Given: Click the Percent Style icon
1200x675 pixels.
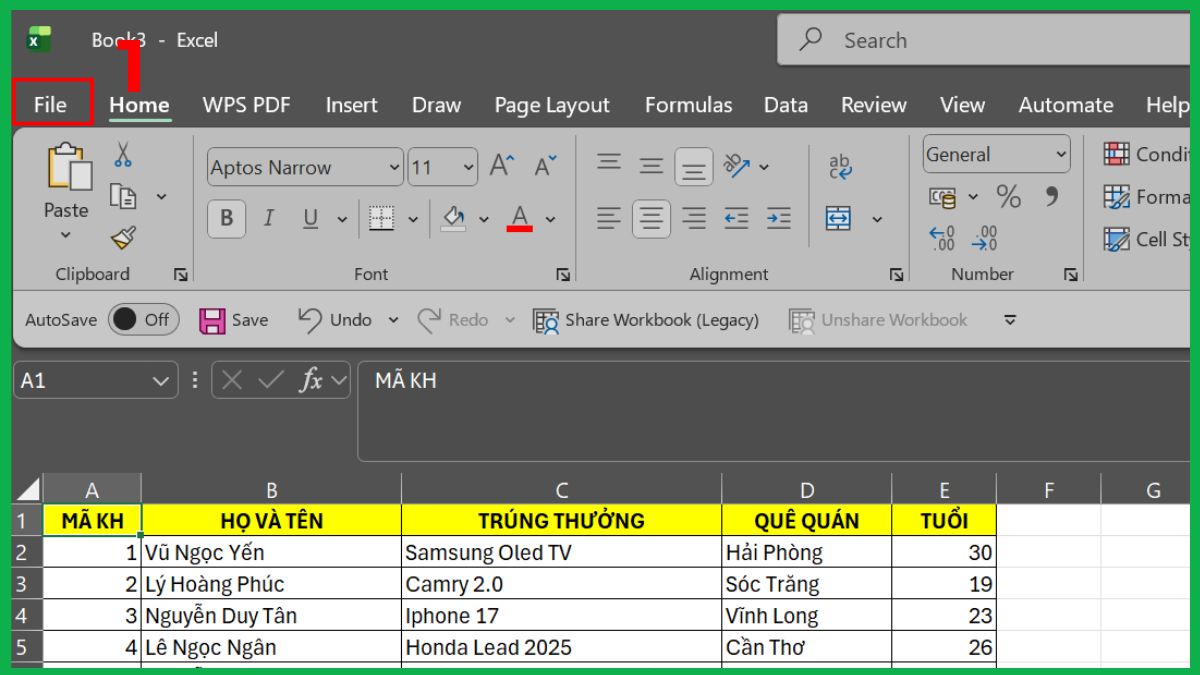Looking at the screenshot, I should 1008,197.
